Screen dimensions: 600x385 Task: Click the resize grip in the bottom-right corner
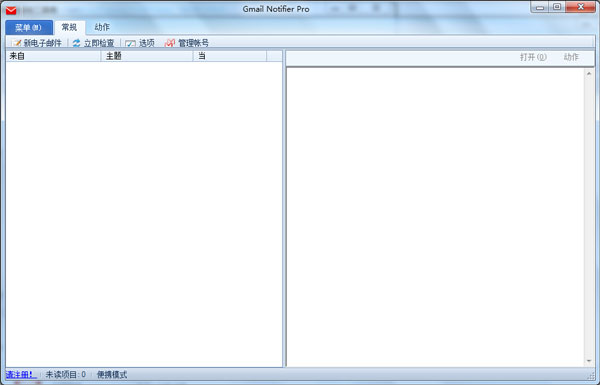591,376
